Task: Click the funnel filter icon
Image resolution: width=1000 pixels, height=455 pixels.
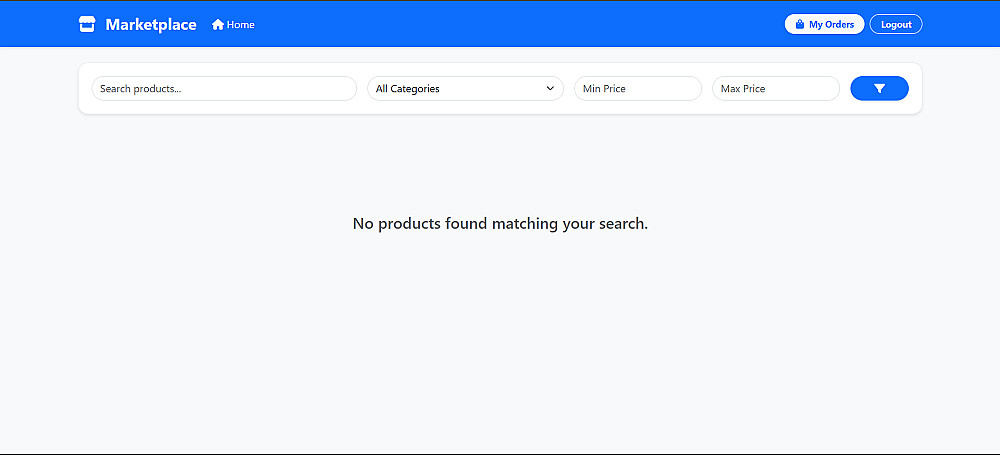Action: 879,89
